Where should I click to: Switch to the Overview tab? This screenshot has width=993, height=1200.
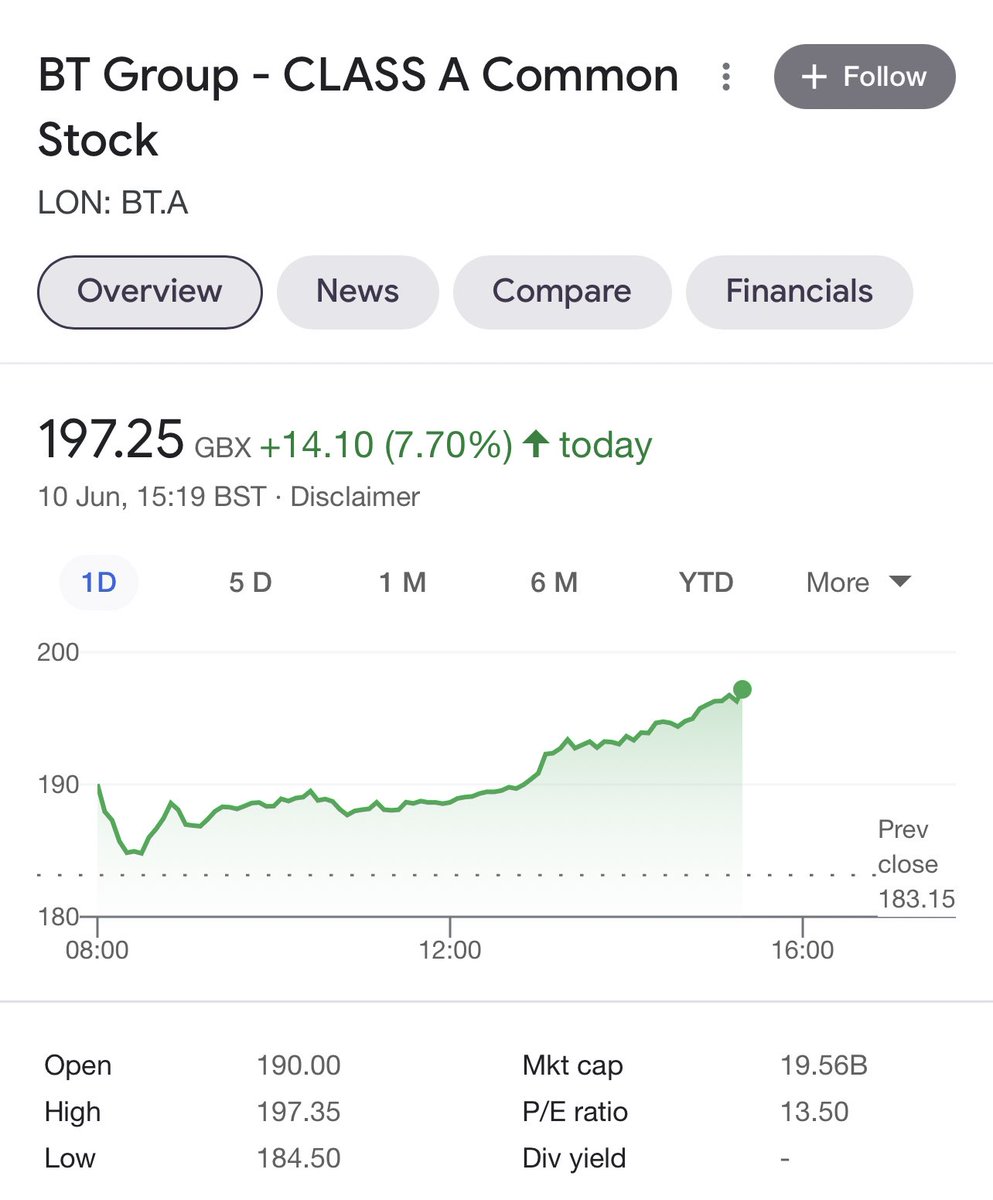tap(150, 292)
